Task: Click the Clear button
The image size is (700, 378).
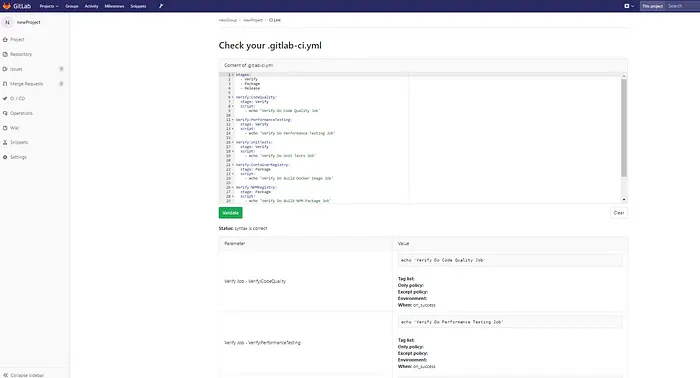Action: click(x=619, y=213)
